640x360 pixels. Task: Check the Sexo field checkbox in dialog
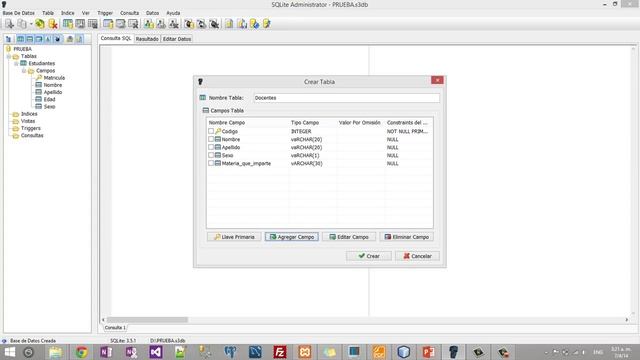pyautogui.click(x=211, y=155)
